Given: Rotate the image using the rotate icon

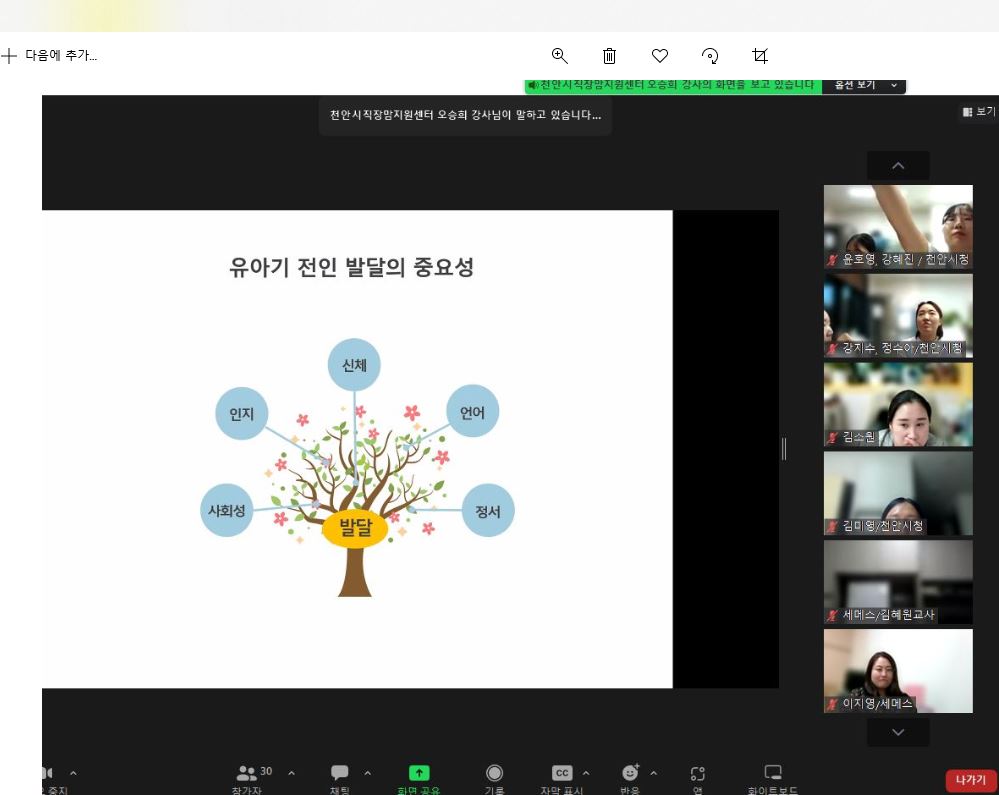Looking at the screenshot, I should click(710, 56).
